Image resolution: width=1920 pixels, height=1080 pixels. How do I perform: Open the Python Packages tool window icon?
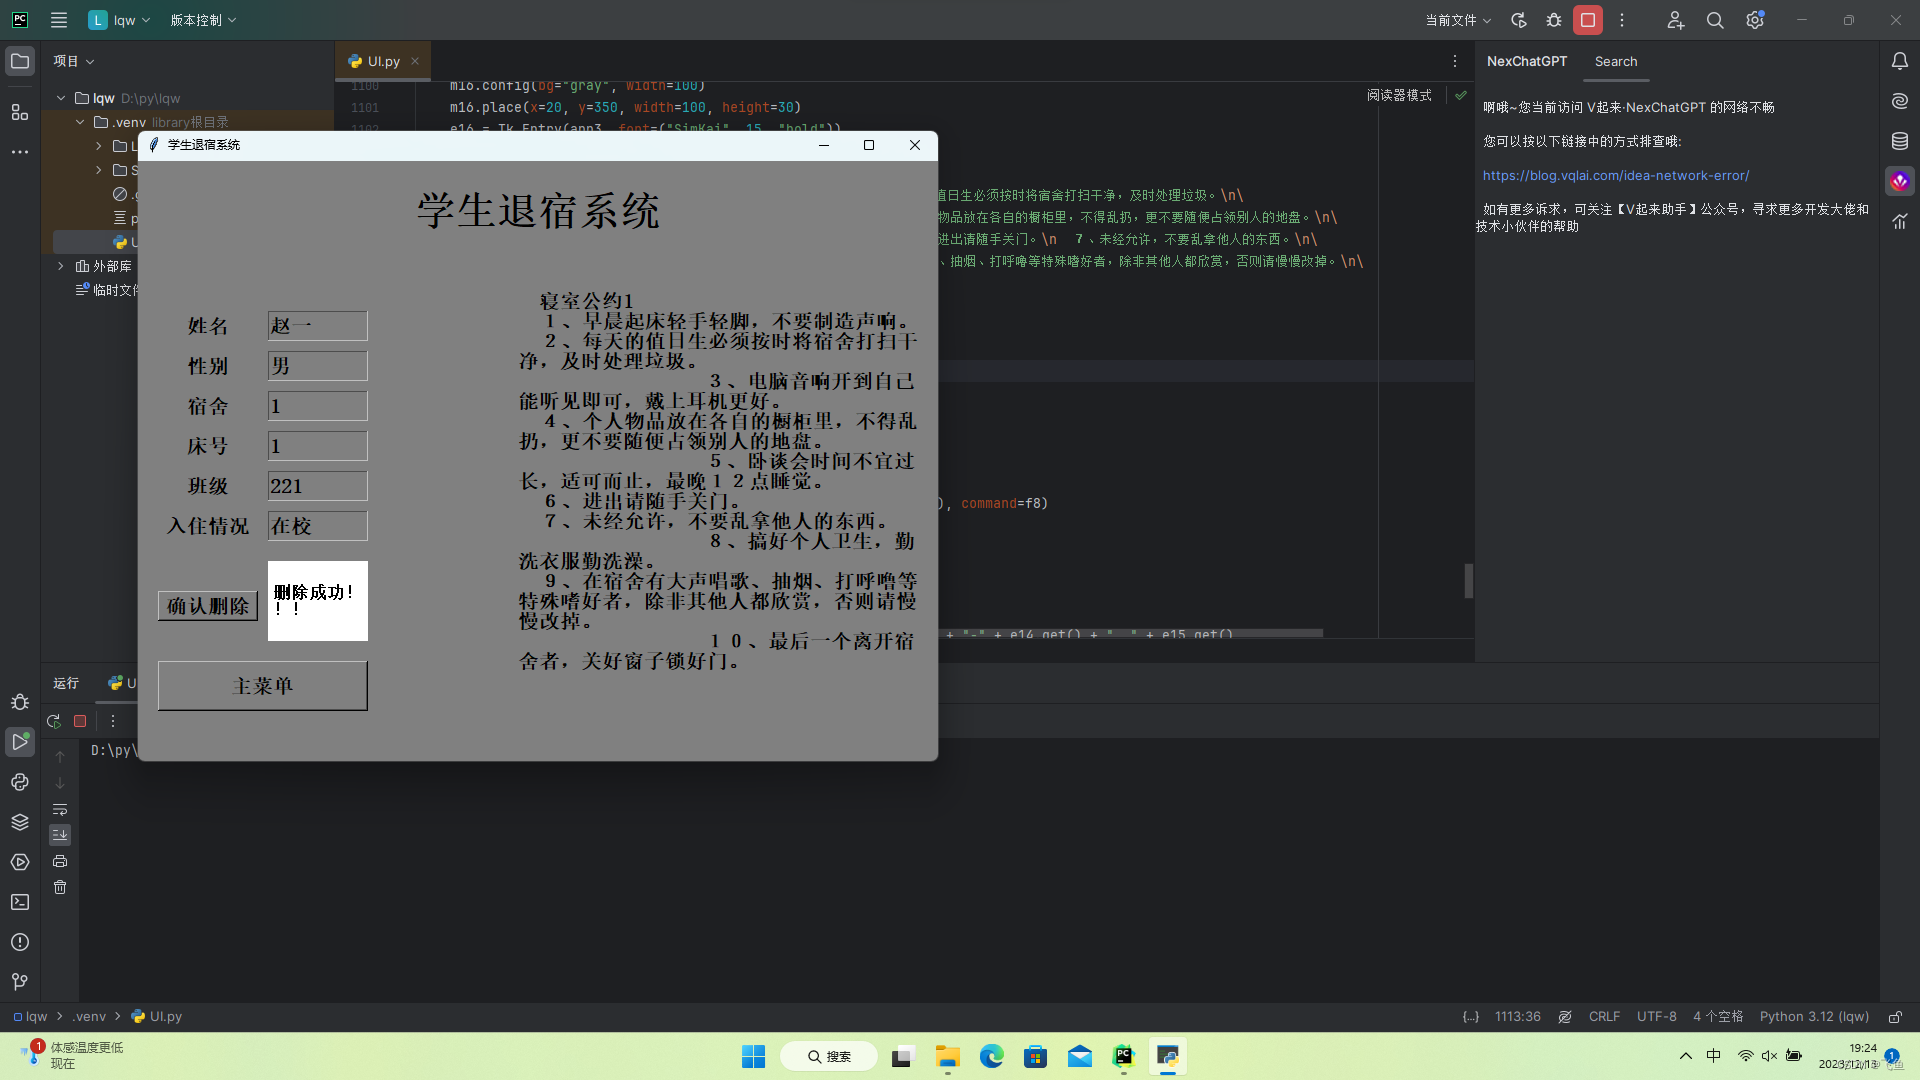click(20, 822)
